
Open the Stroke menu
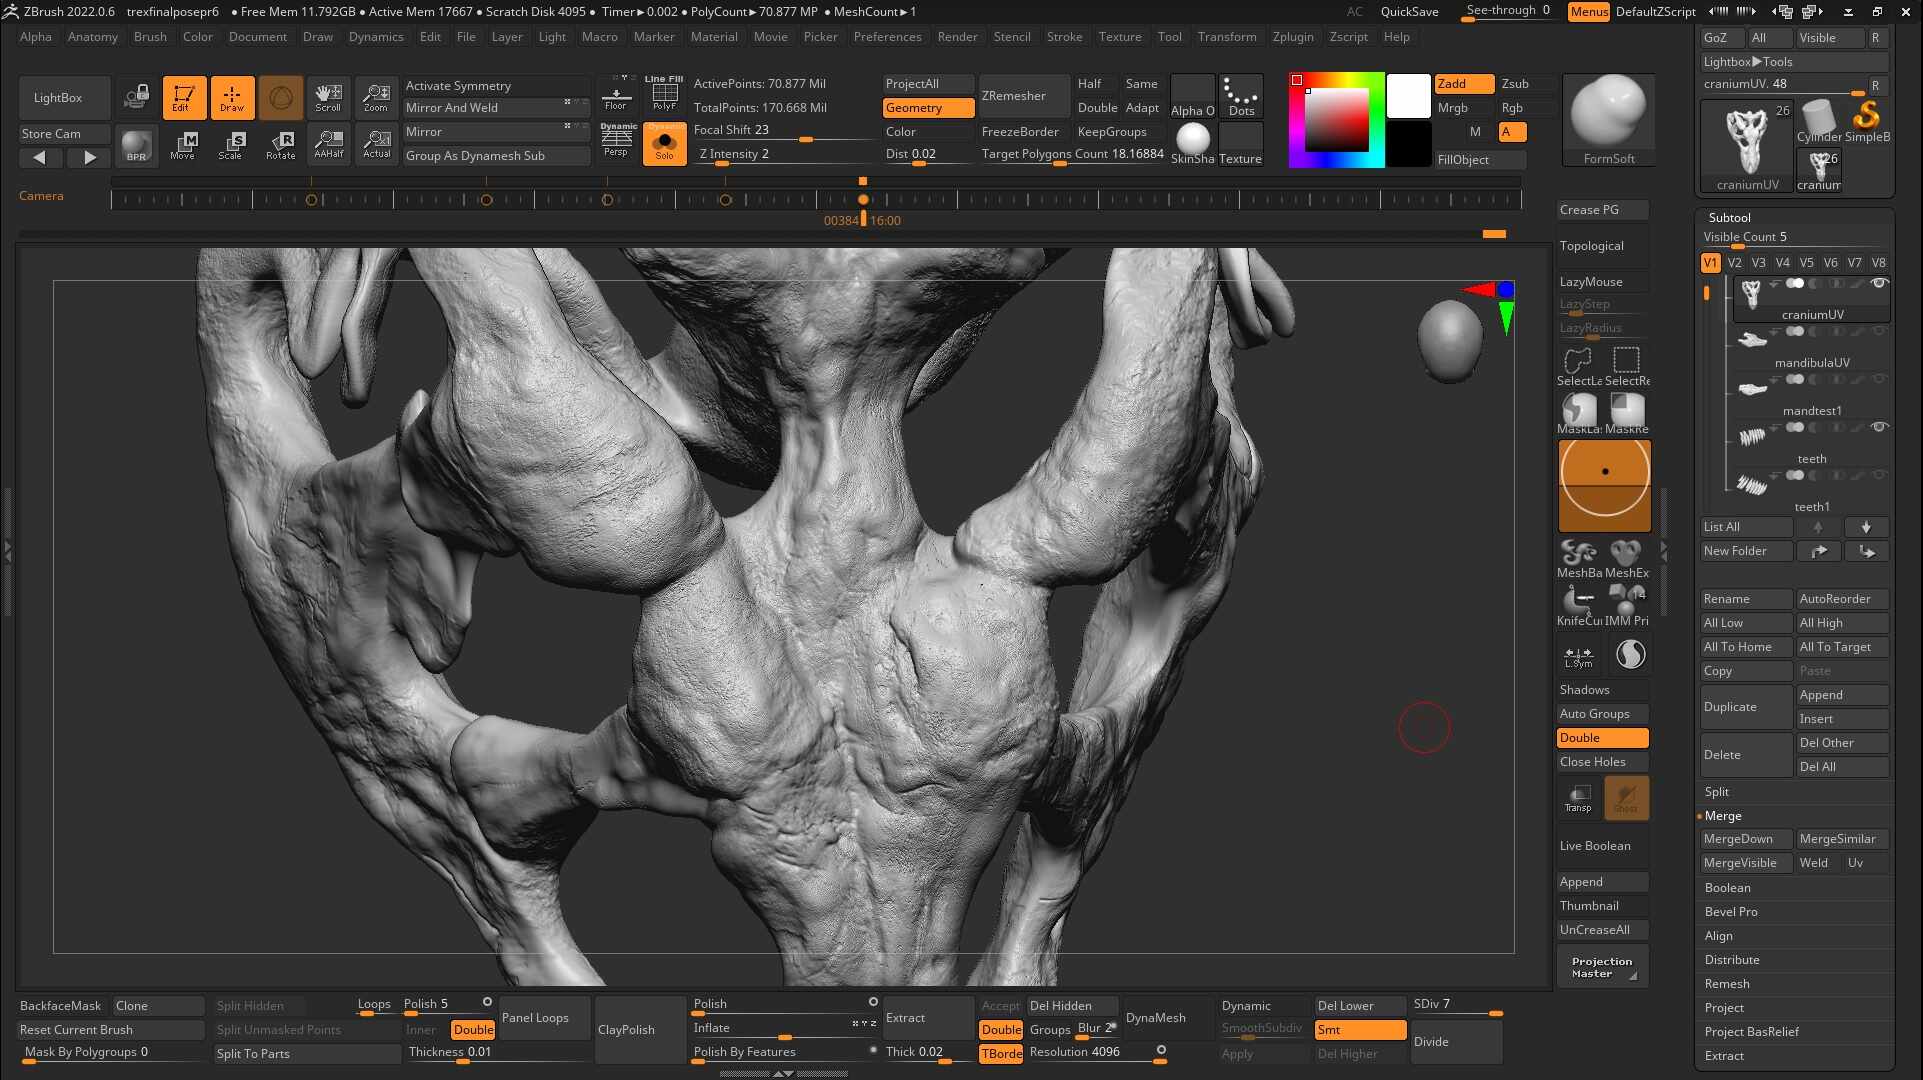1064,37
